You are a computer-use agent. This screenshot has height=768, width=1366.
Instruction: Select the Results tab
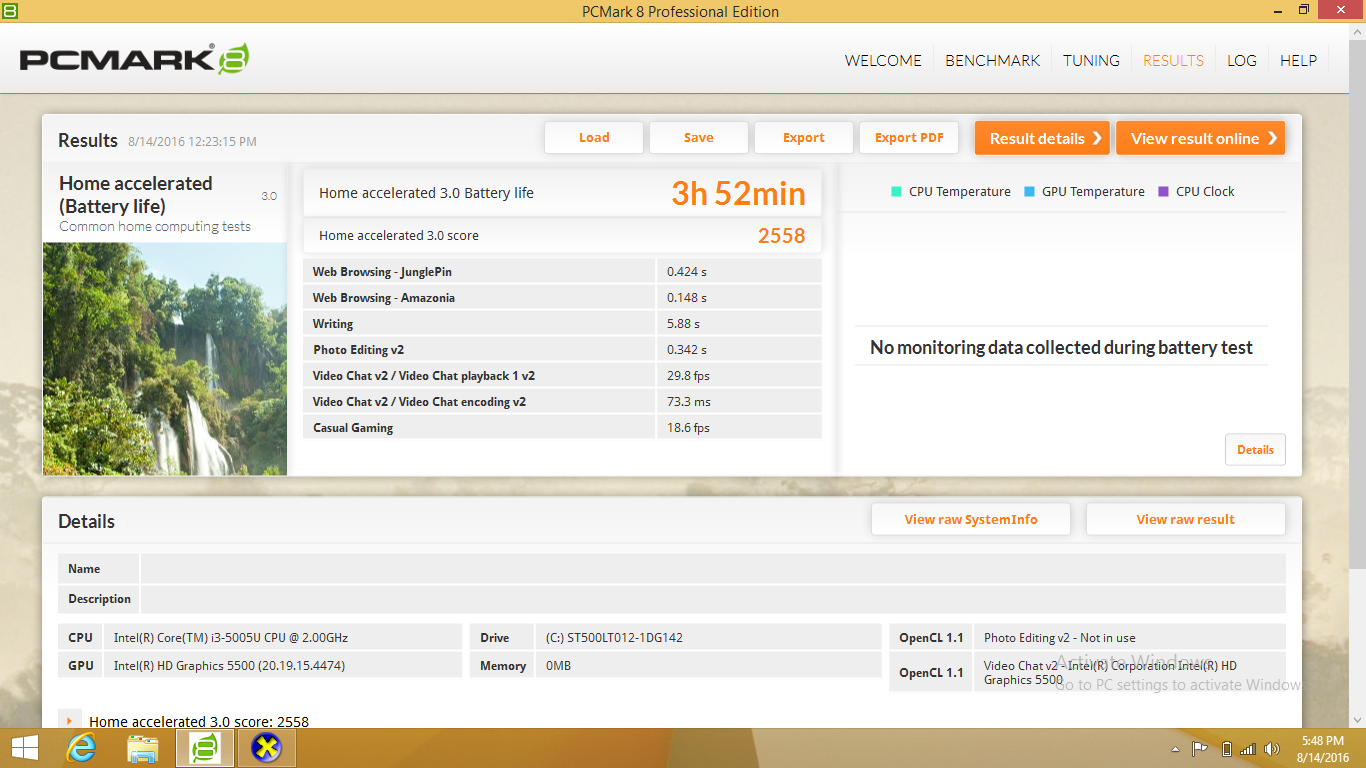[x=1173, y=60]
